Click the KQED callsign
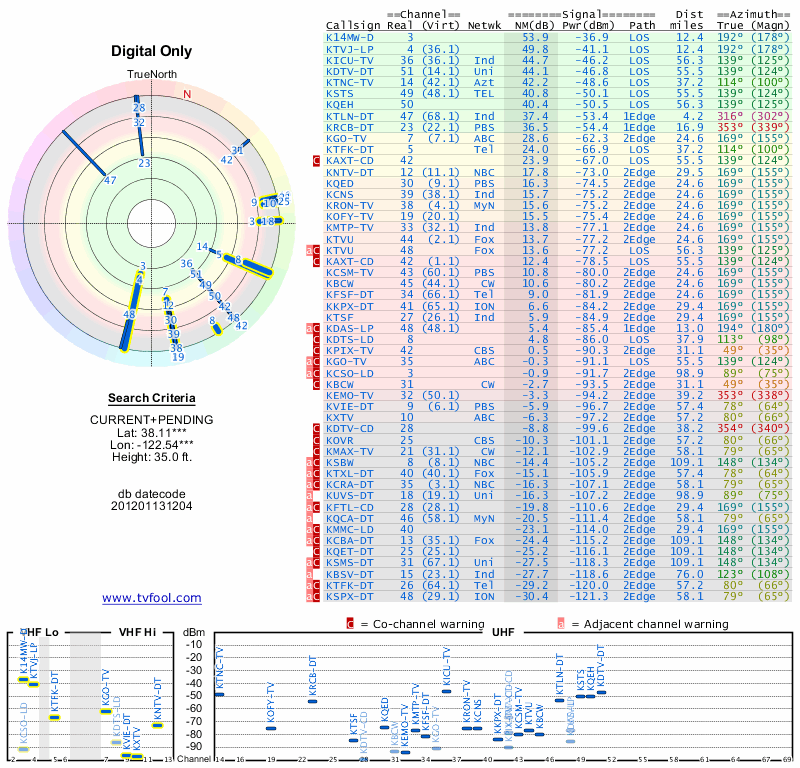Viewport: 800px width, 768px height. tap(340, 184)
